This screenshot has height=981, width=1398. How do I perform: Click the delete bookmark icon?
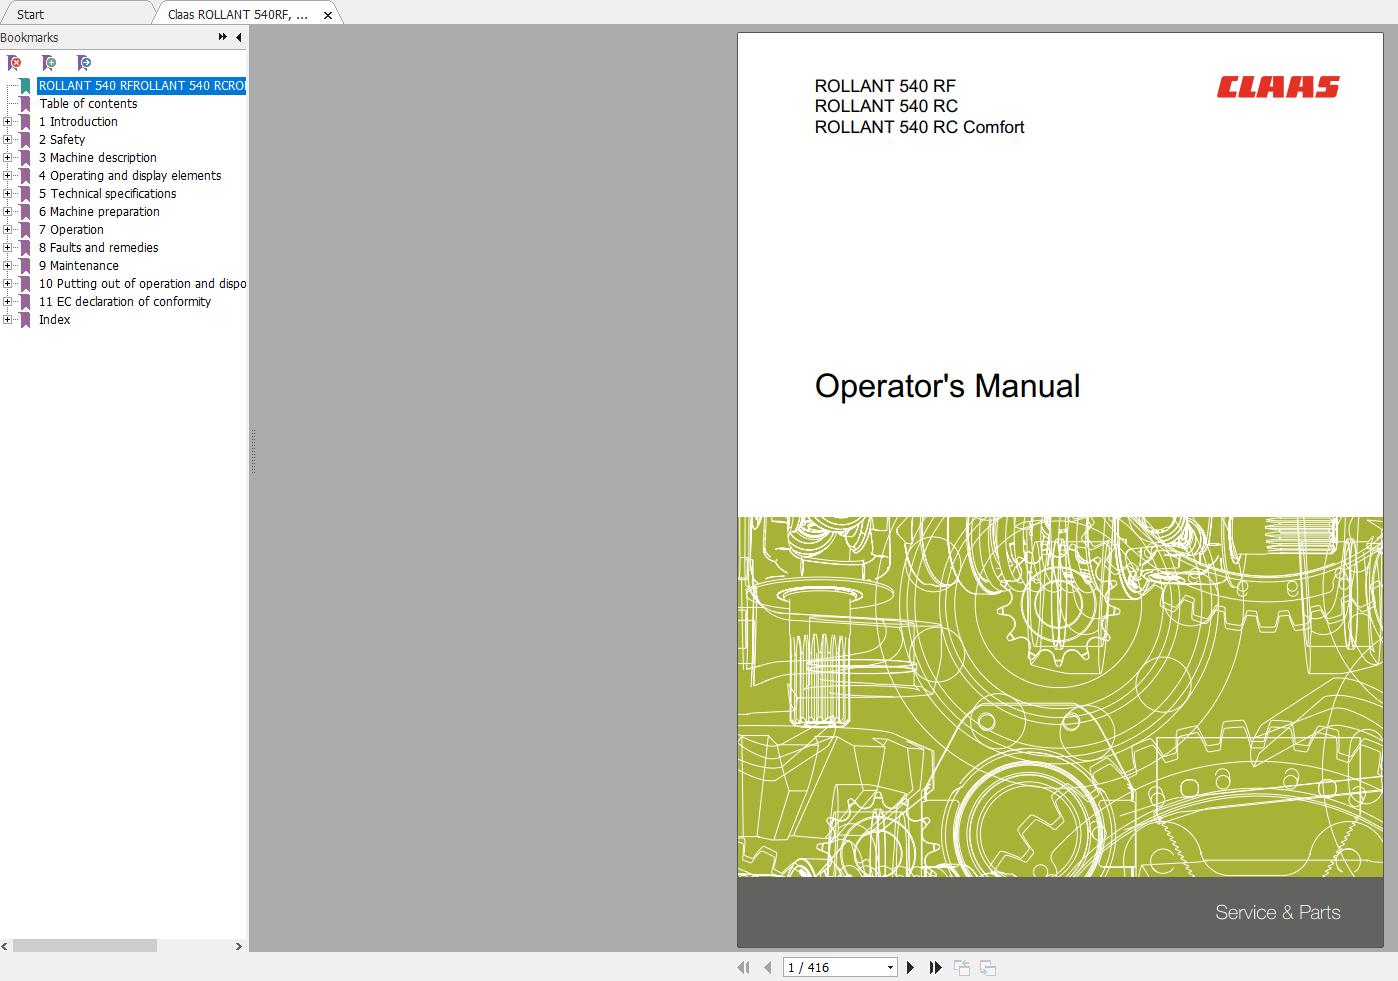[14, 63]
